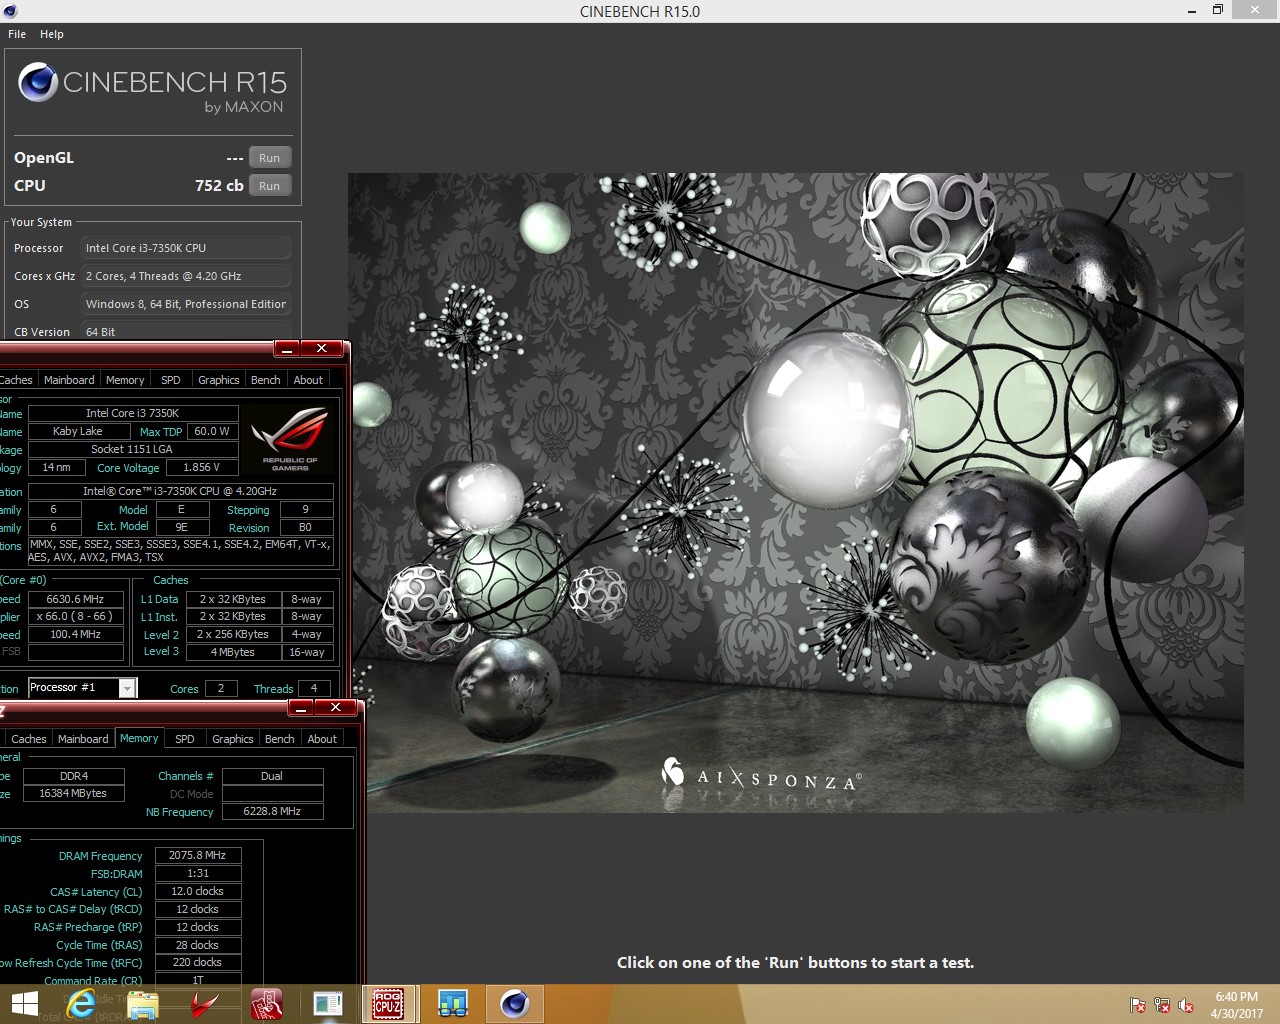The height and width of the screenshot is (1024, 1280).
Task: Open the red checkmark app in the taskbar
Action: (205, 1004)
